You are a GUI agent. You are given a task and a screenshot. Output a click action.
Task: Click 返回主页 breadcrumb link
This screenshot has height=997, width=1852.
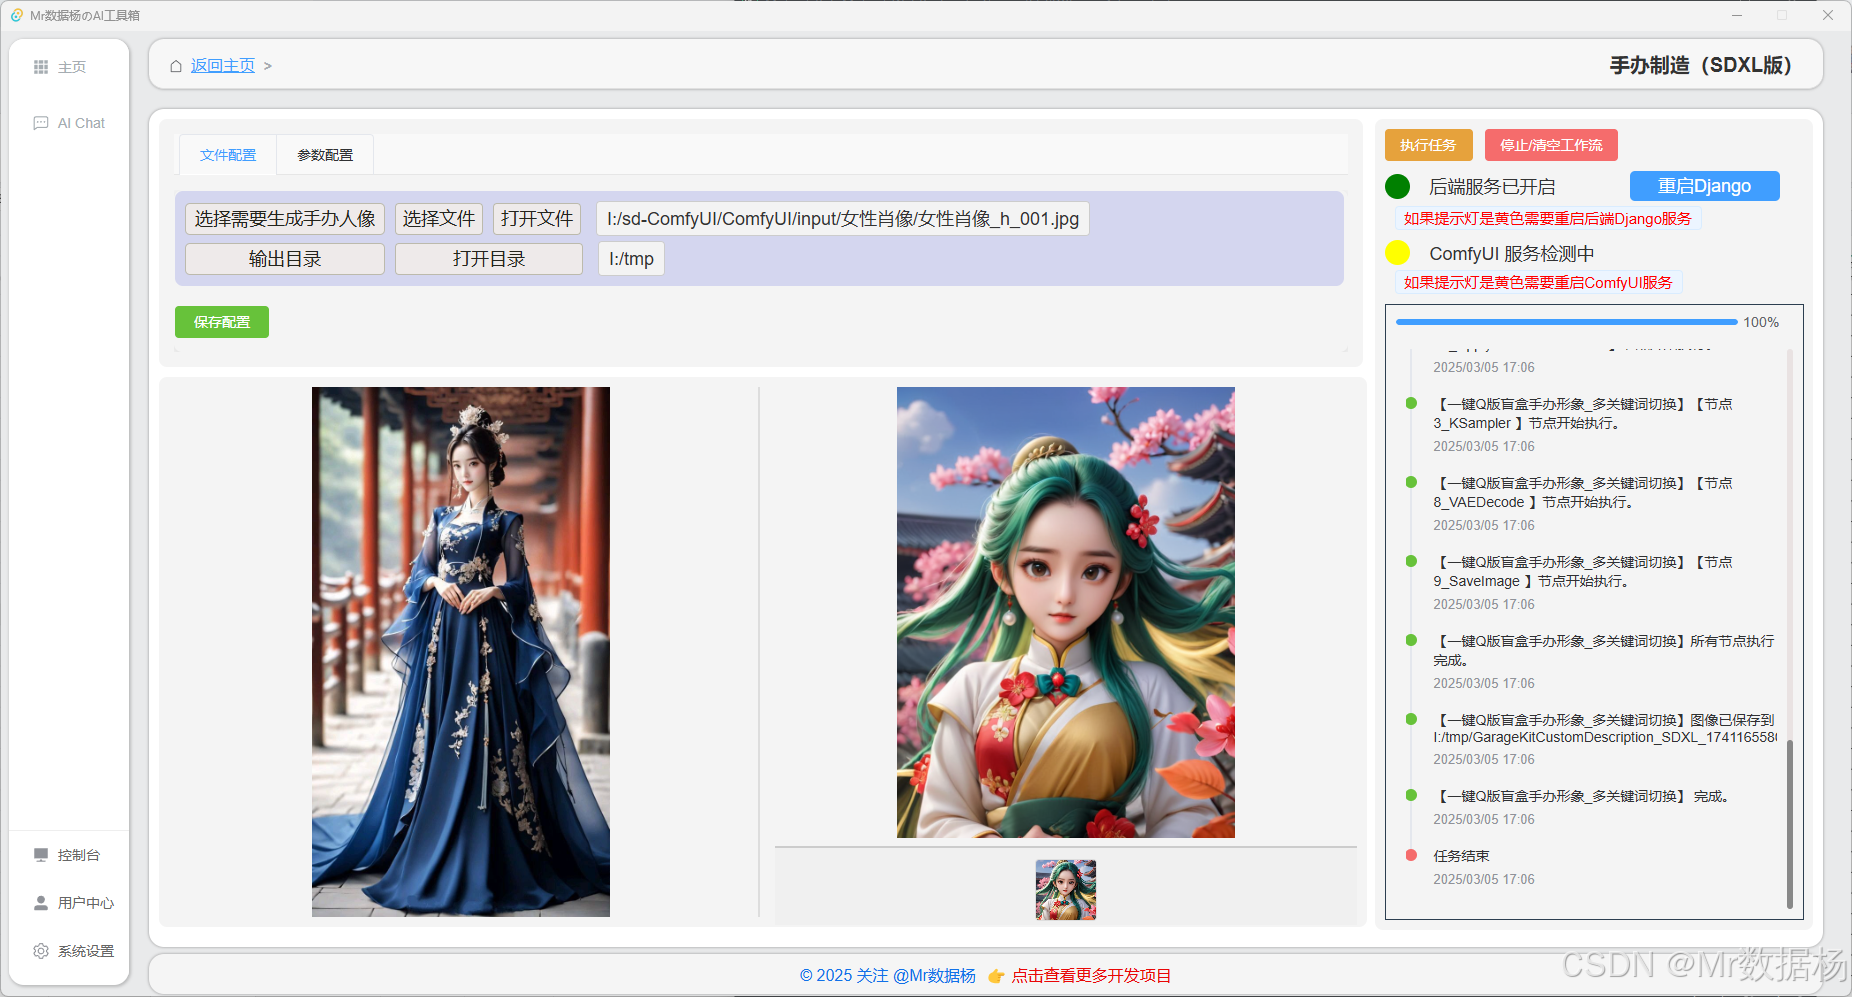pos(223,66)
